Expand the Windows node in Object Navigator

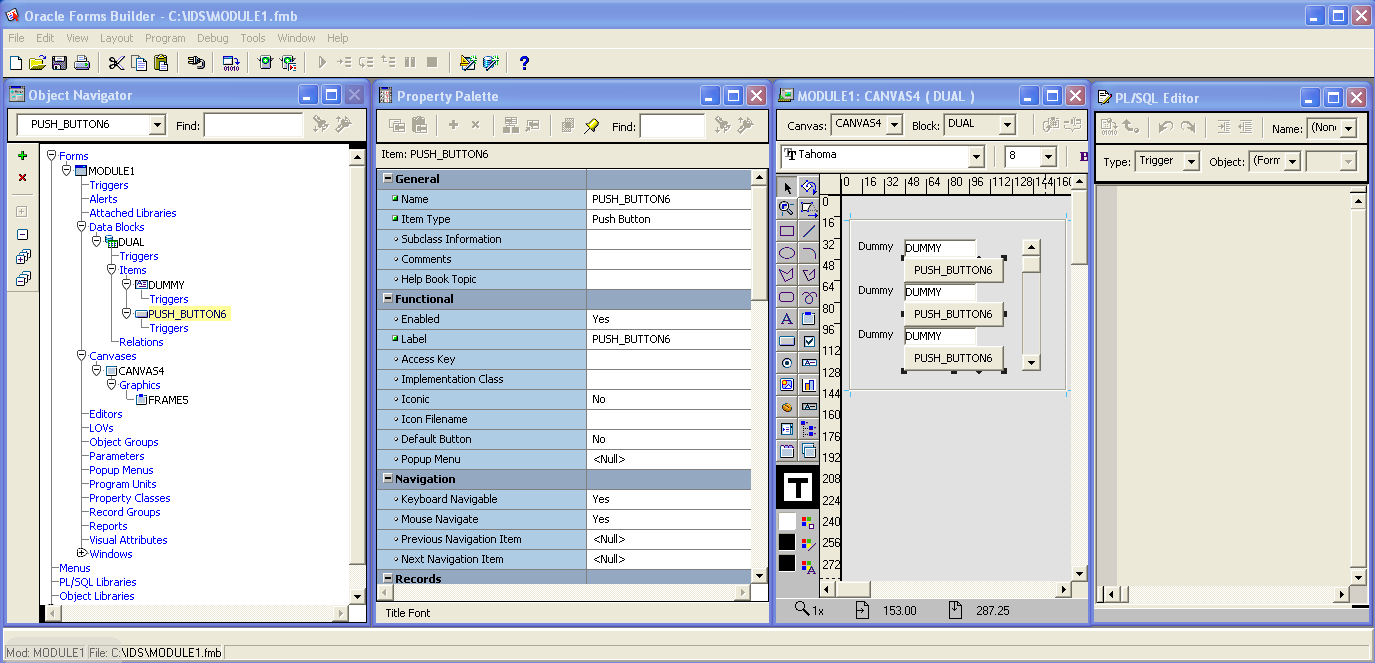tap(82, 554)
